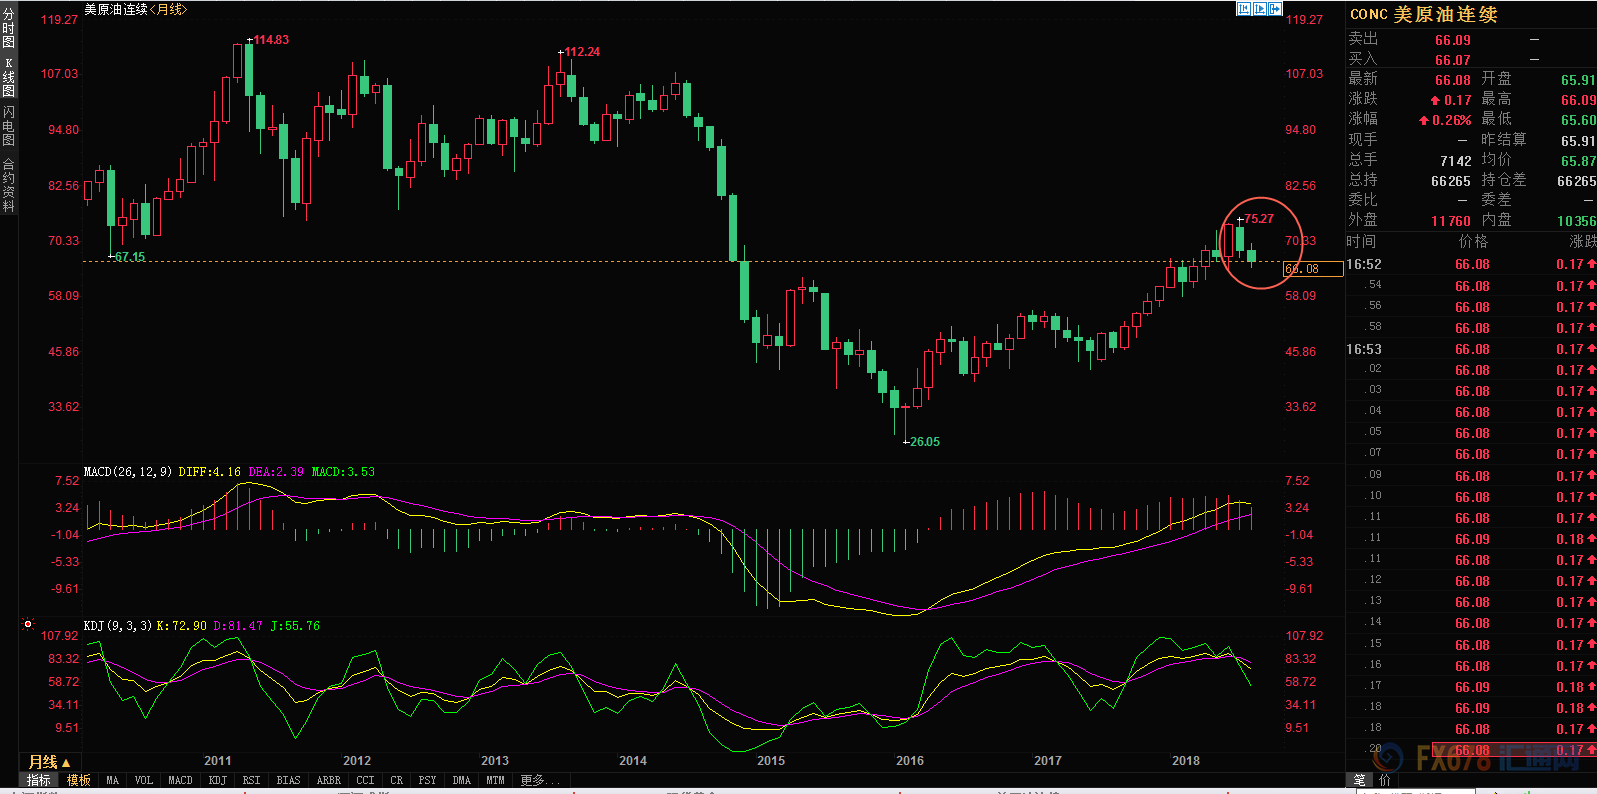
Task: Click the MACD(26,12,9) panel label
Action: 128,471
